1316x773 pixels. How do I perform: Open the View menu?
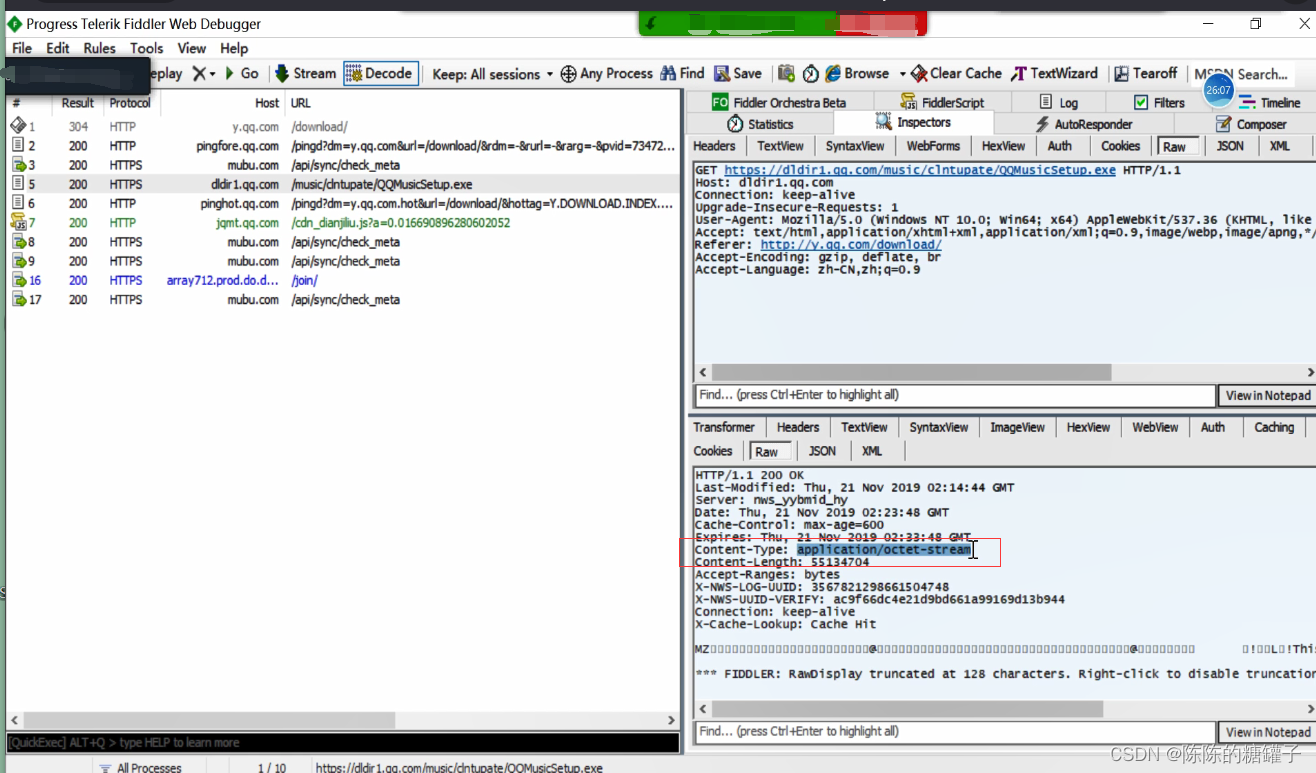click(x=192, y=48)
